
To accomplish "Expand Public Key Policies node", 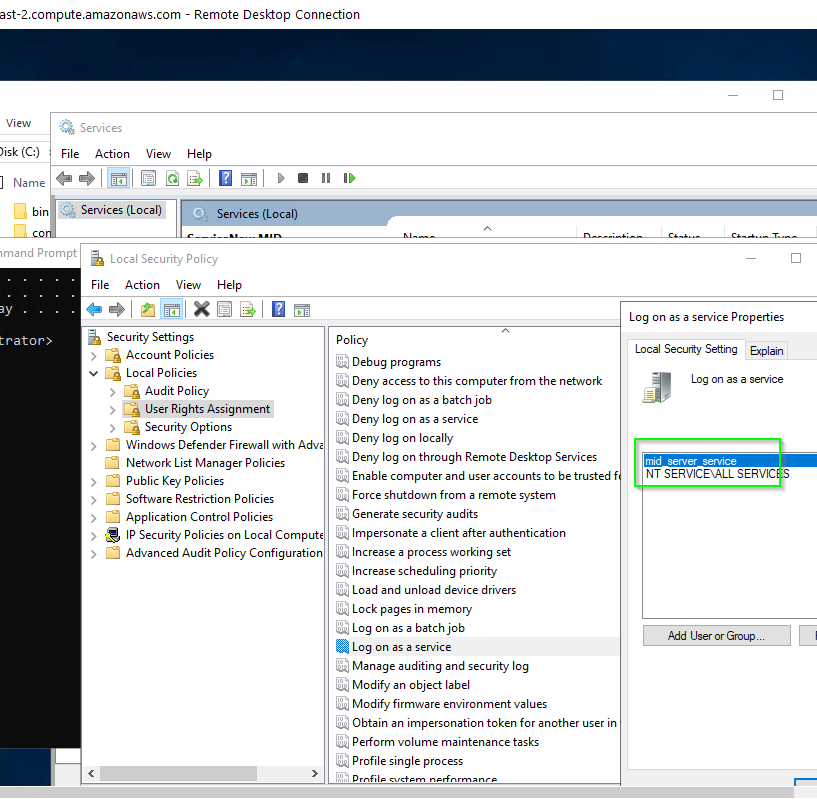I will pyautogui.click(x=94, y=482).
